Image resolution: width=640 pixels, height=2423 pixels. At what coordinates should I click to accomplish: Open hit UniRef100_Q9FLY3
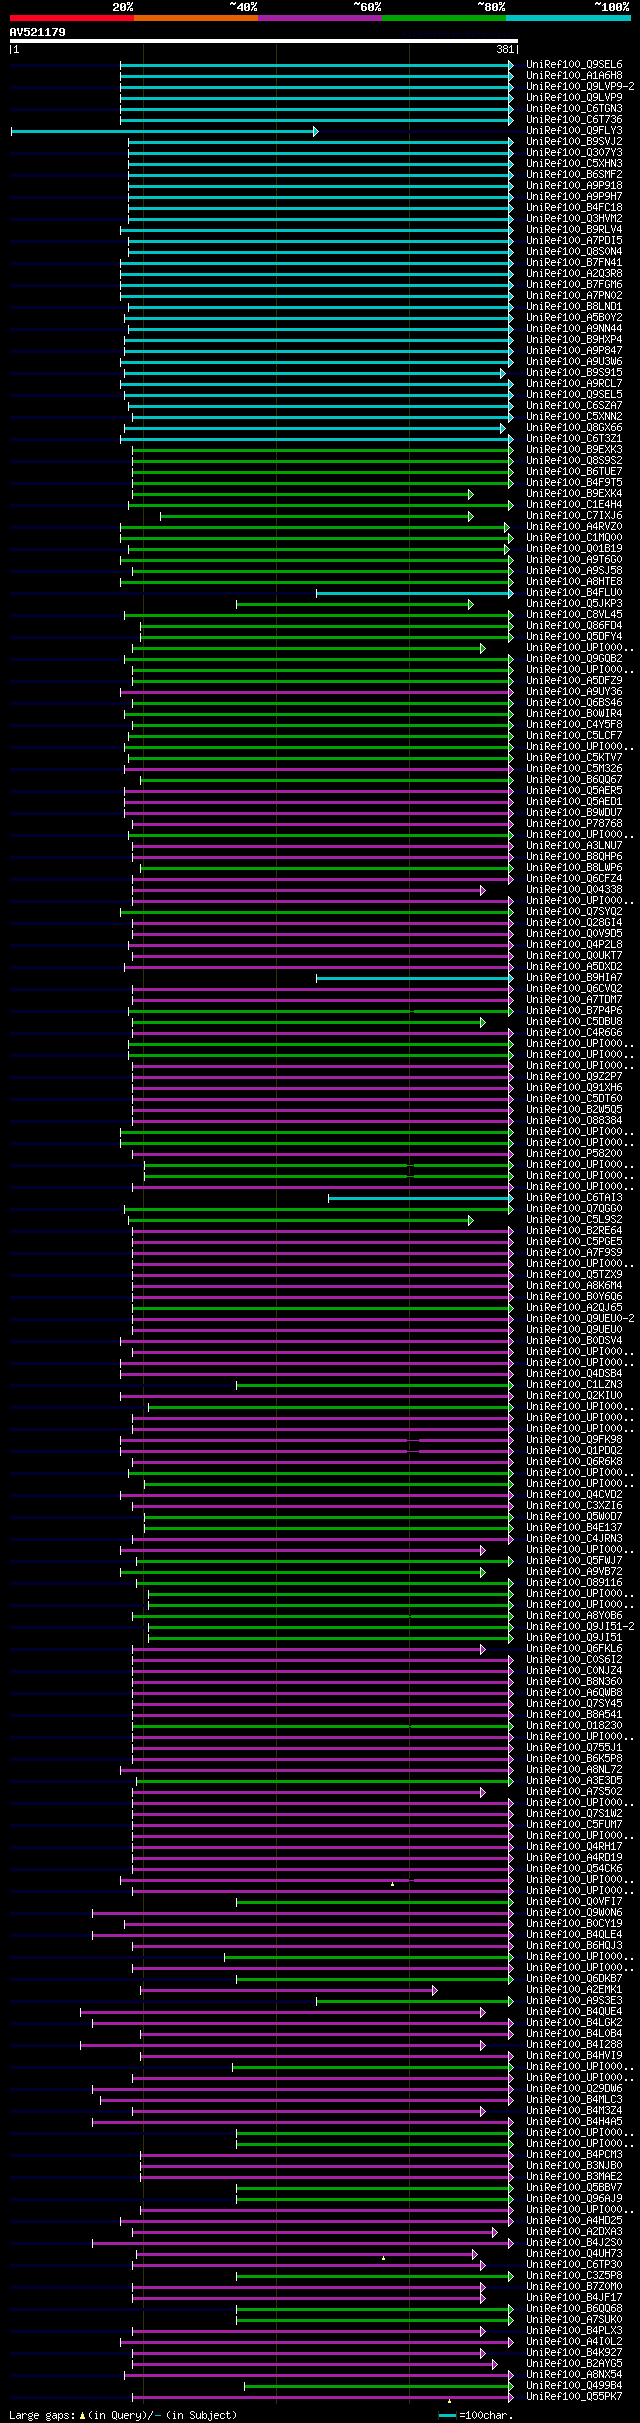click(x=574, y=131)
